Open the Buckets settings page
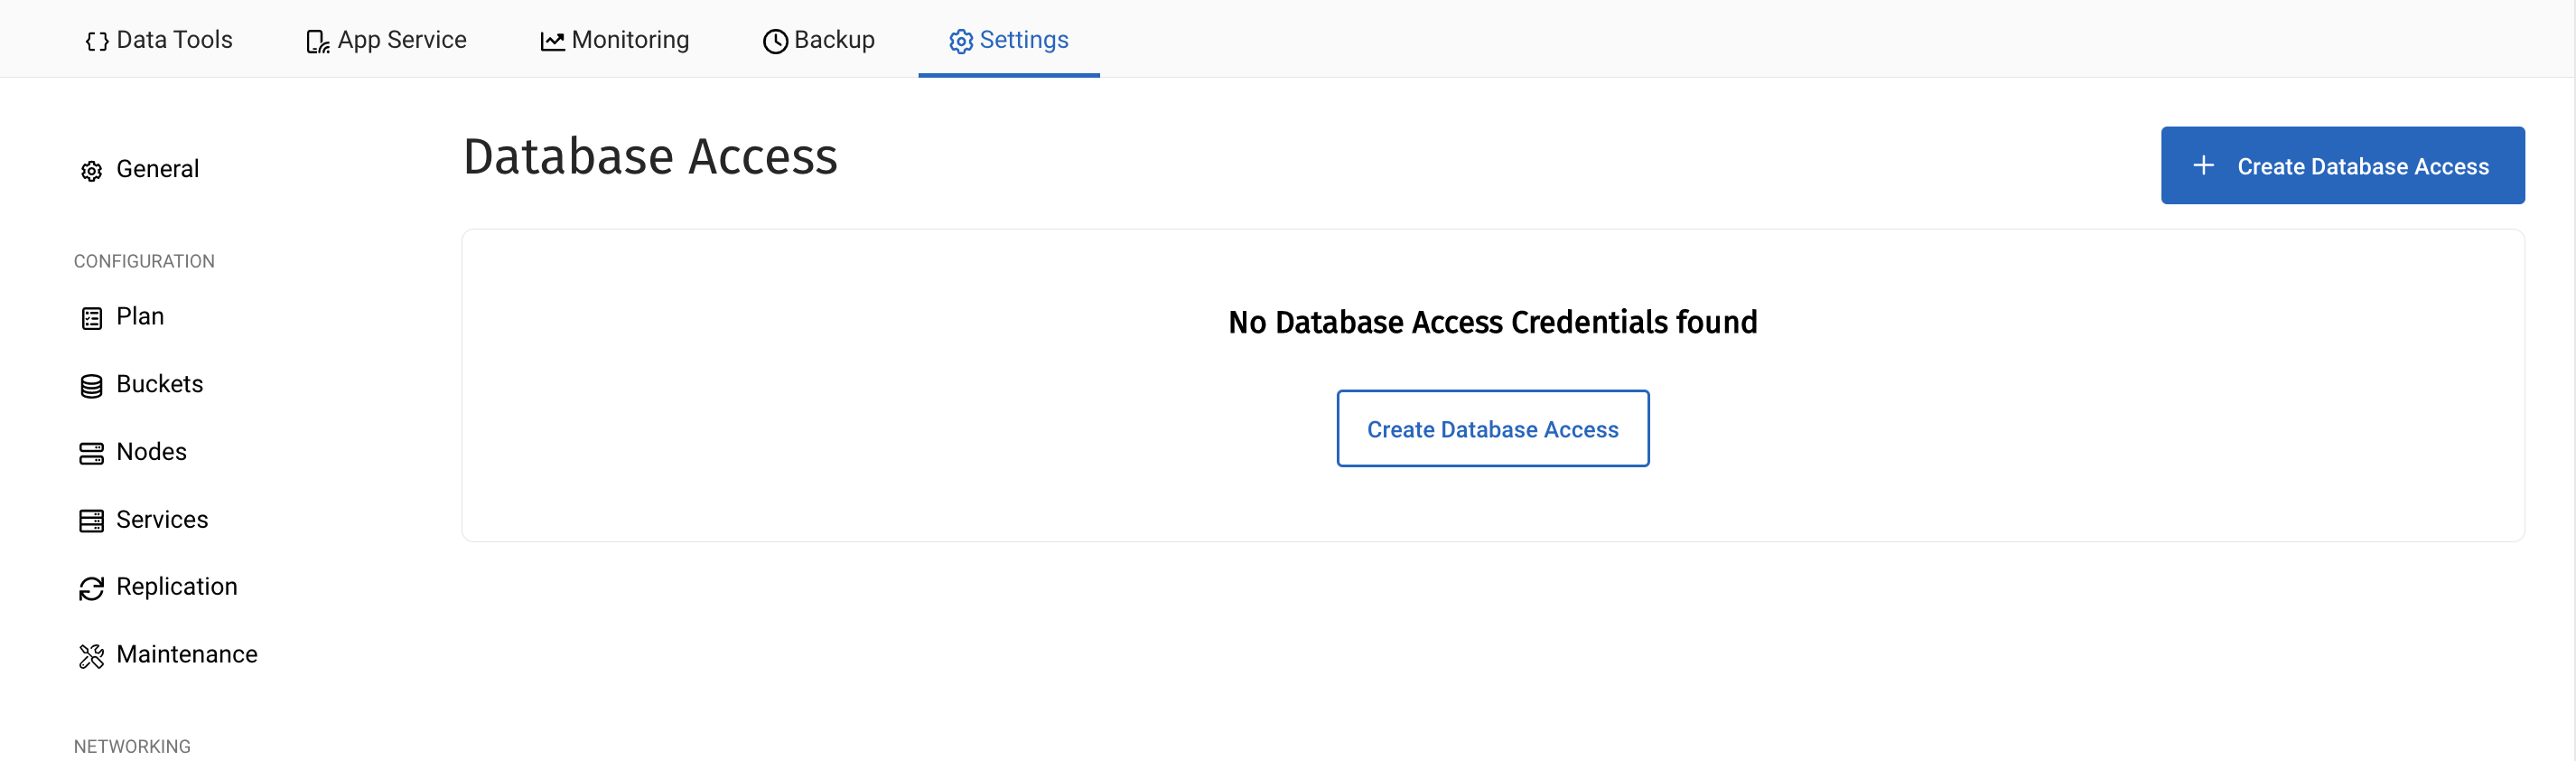Screen dimensions: 2576x761 point(142,384)
